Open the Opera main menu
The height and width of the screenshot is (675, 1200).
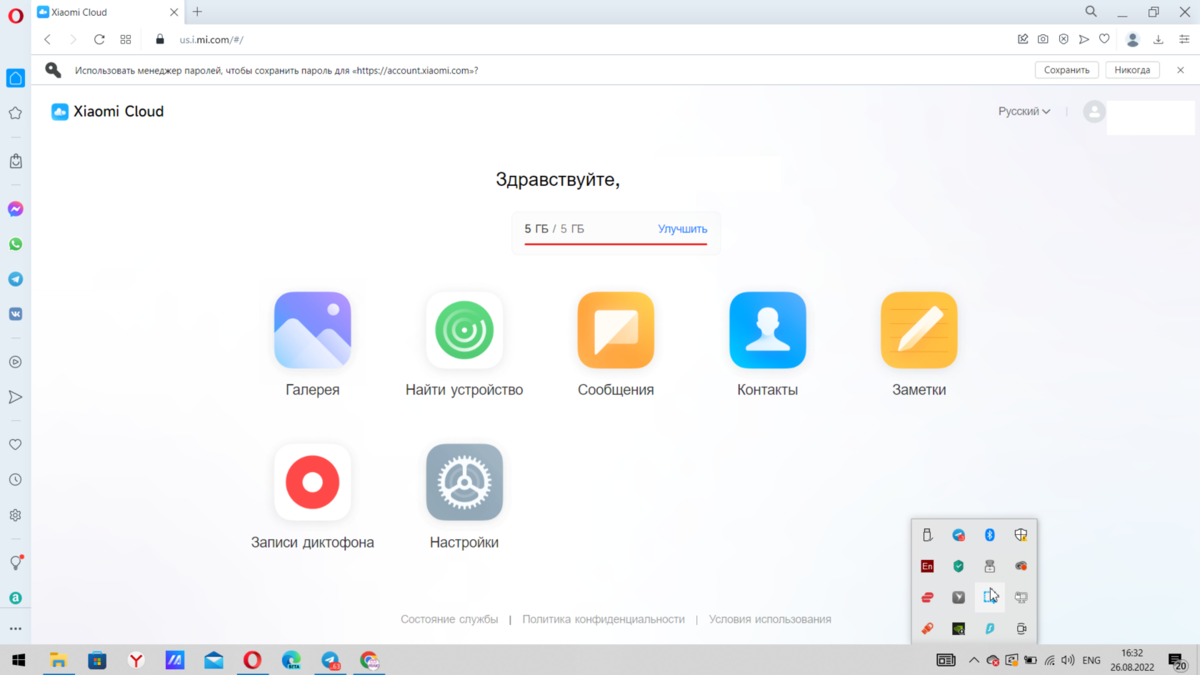[15, 16]
